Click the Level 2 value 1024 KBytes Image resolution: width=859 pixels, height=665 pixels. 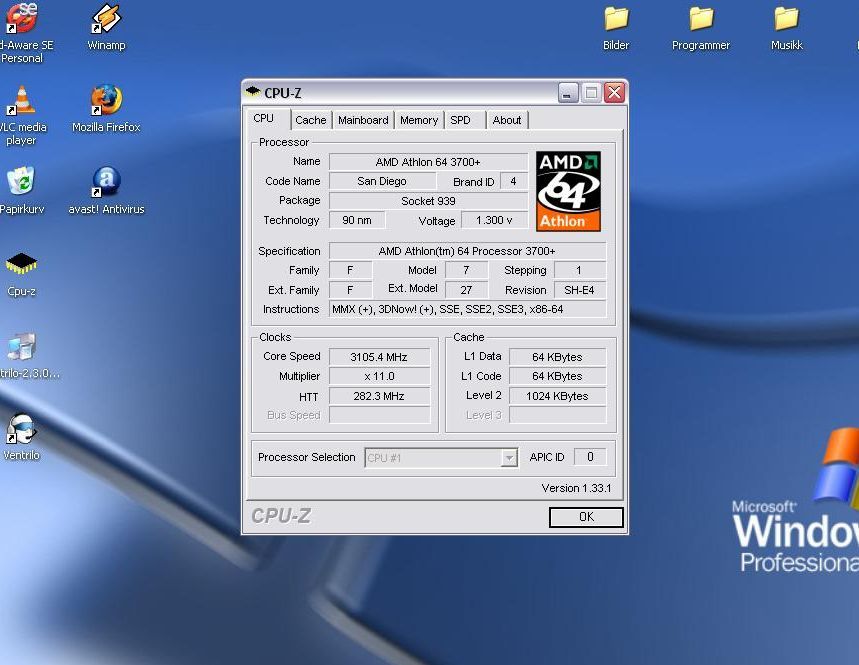(x=557, y=396)
